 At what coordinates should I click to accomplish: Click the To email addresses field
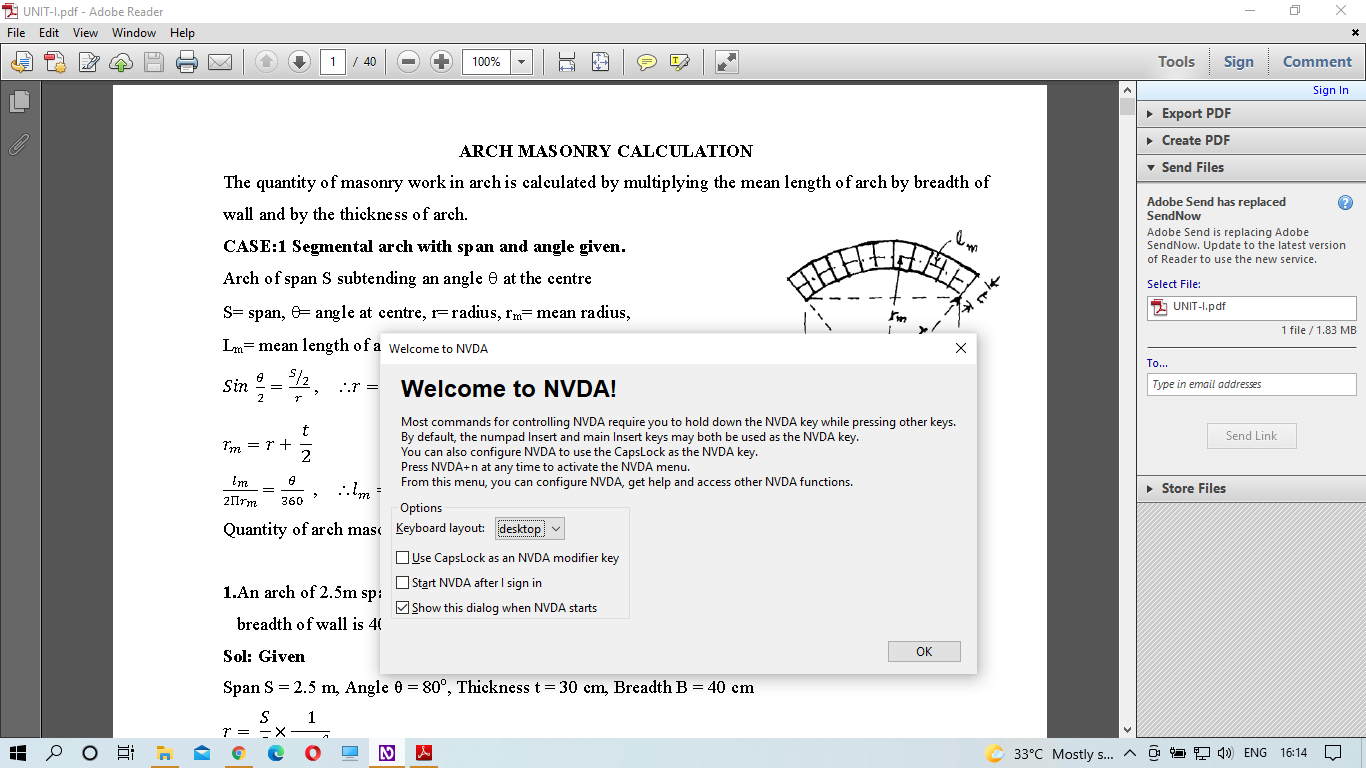[x=1251, y=384]
